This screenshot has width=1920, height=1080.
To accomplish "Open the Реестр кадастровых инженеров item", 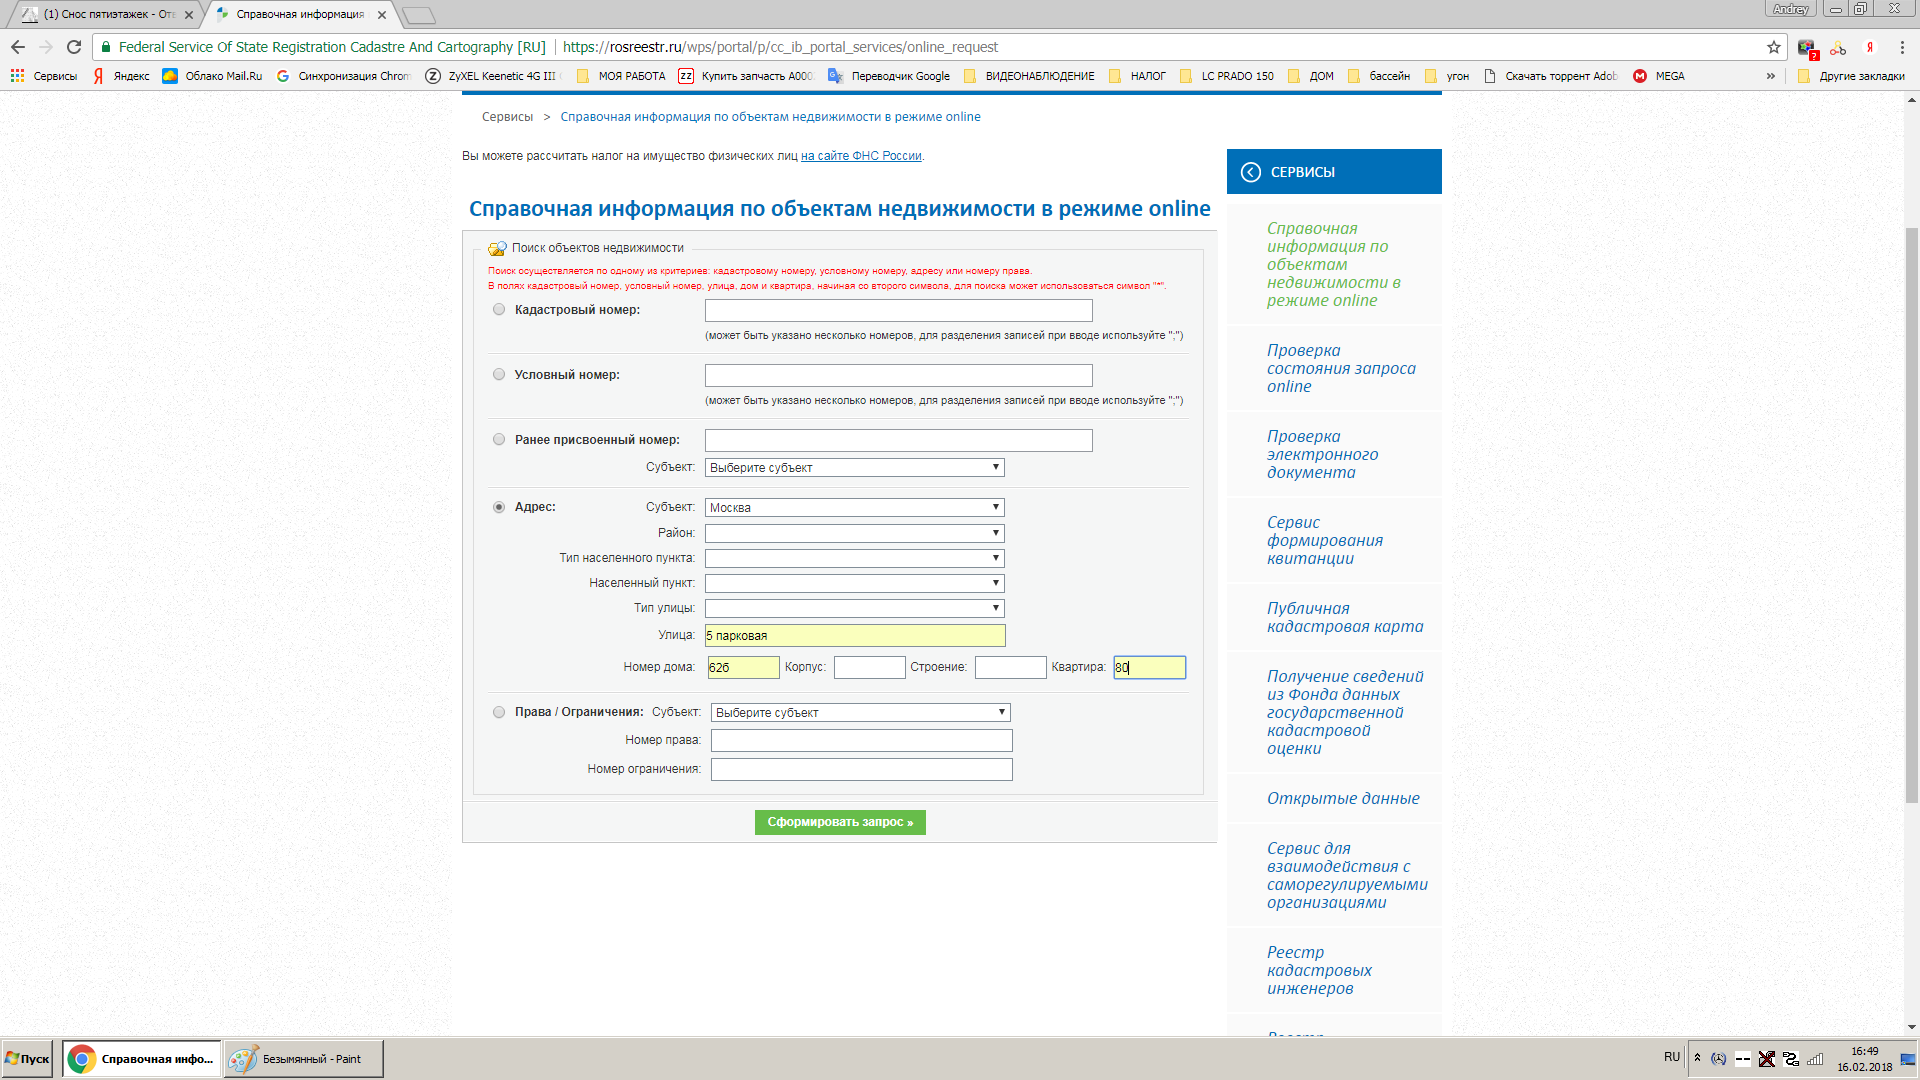I will click(x=1318, y=971).
